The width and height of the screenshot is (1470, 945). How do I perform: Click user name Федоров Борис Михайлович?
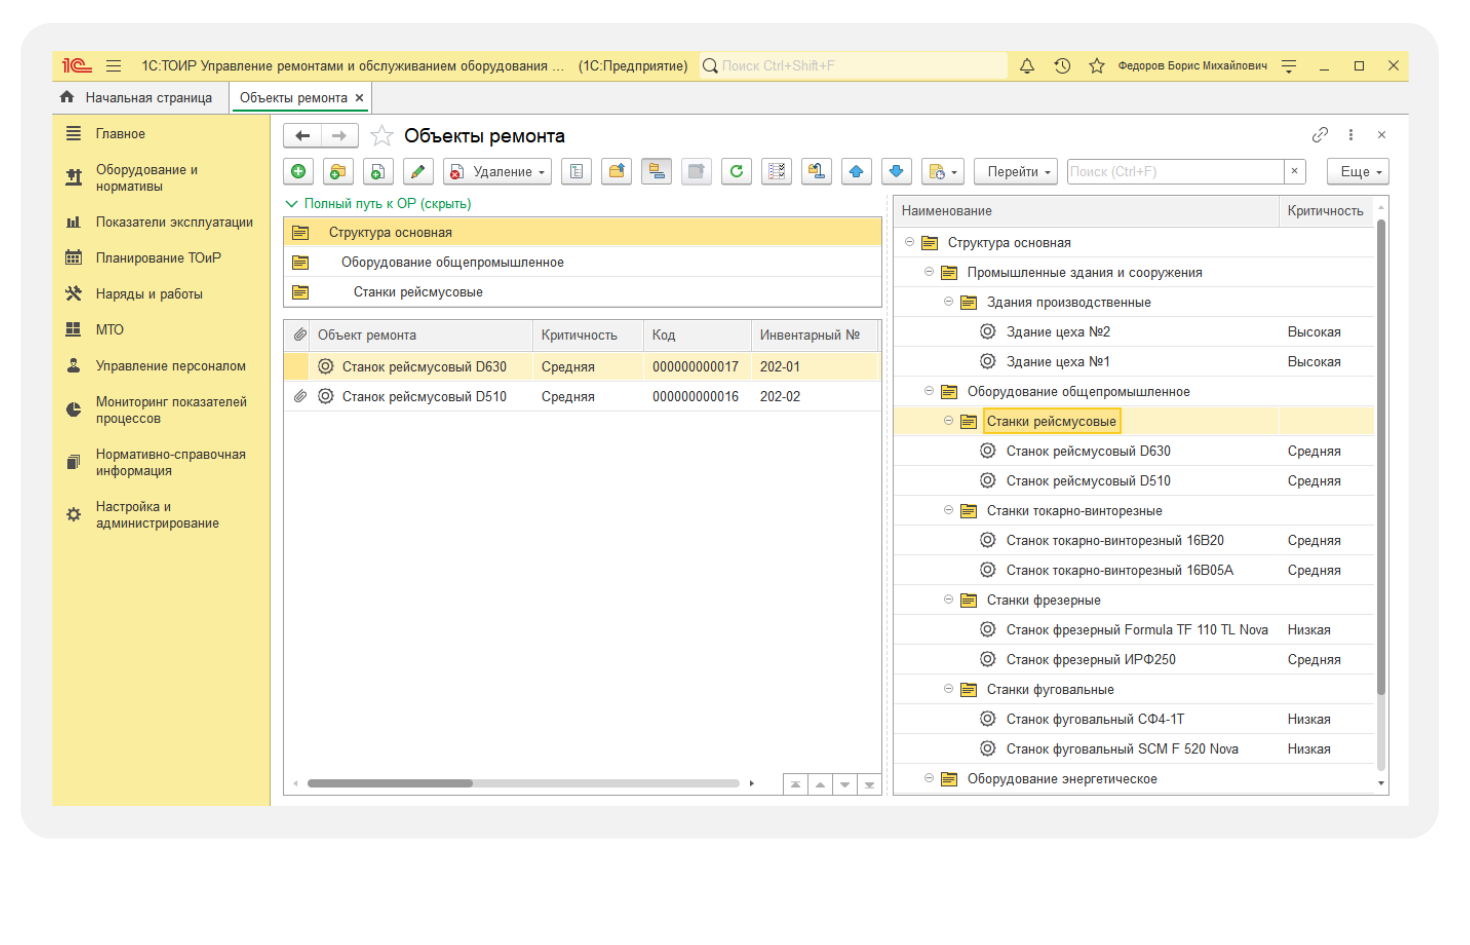coord(1192,66)
